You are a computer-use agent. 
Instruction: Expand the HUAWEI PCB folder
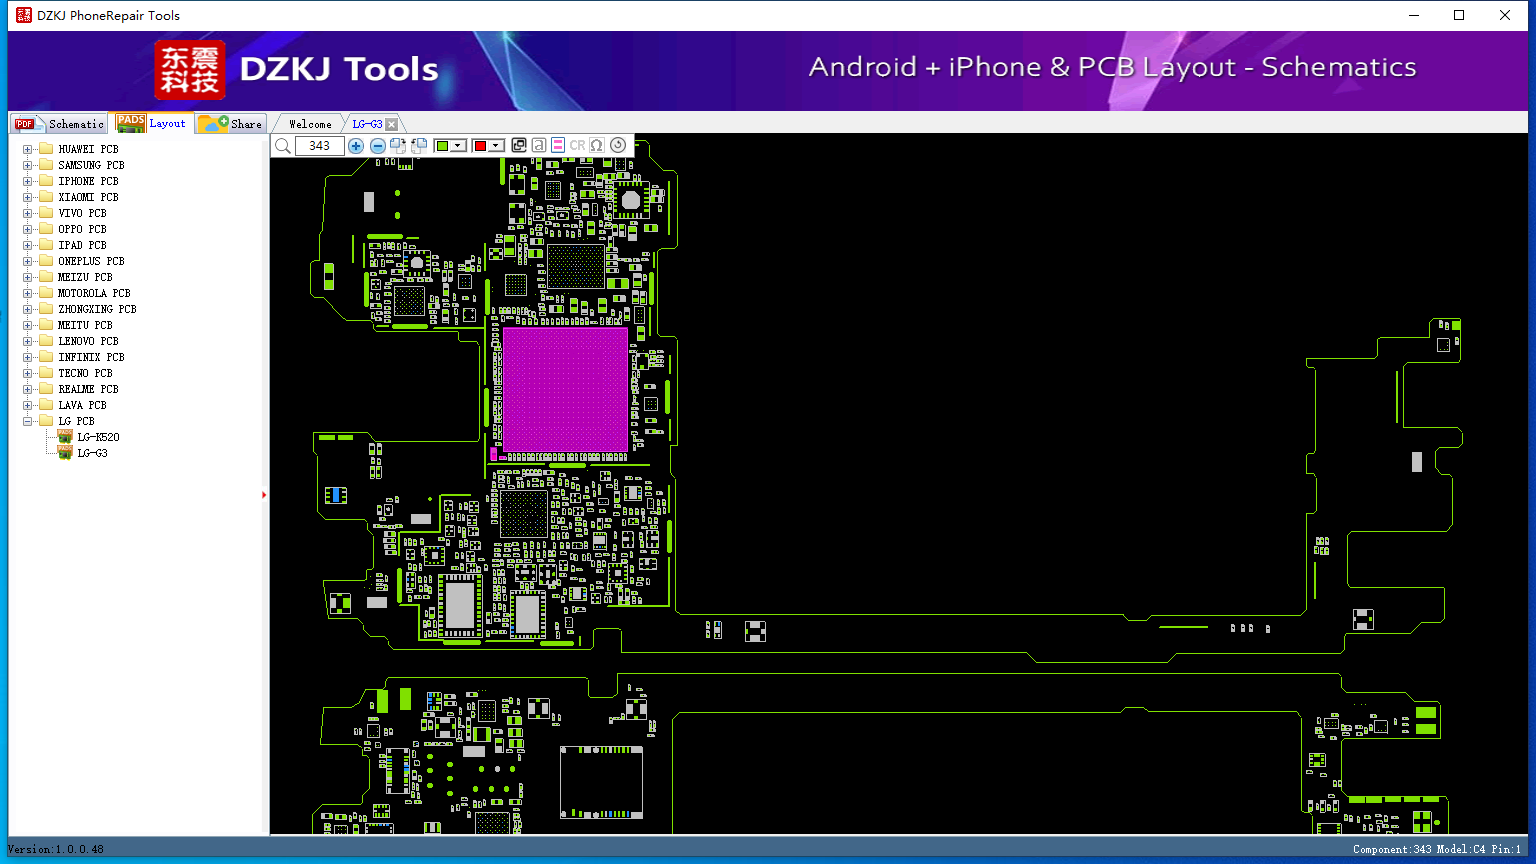28,149
